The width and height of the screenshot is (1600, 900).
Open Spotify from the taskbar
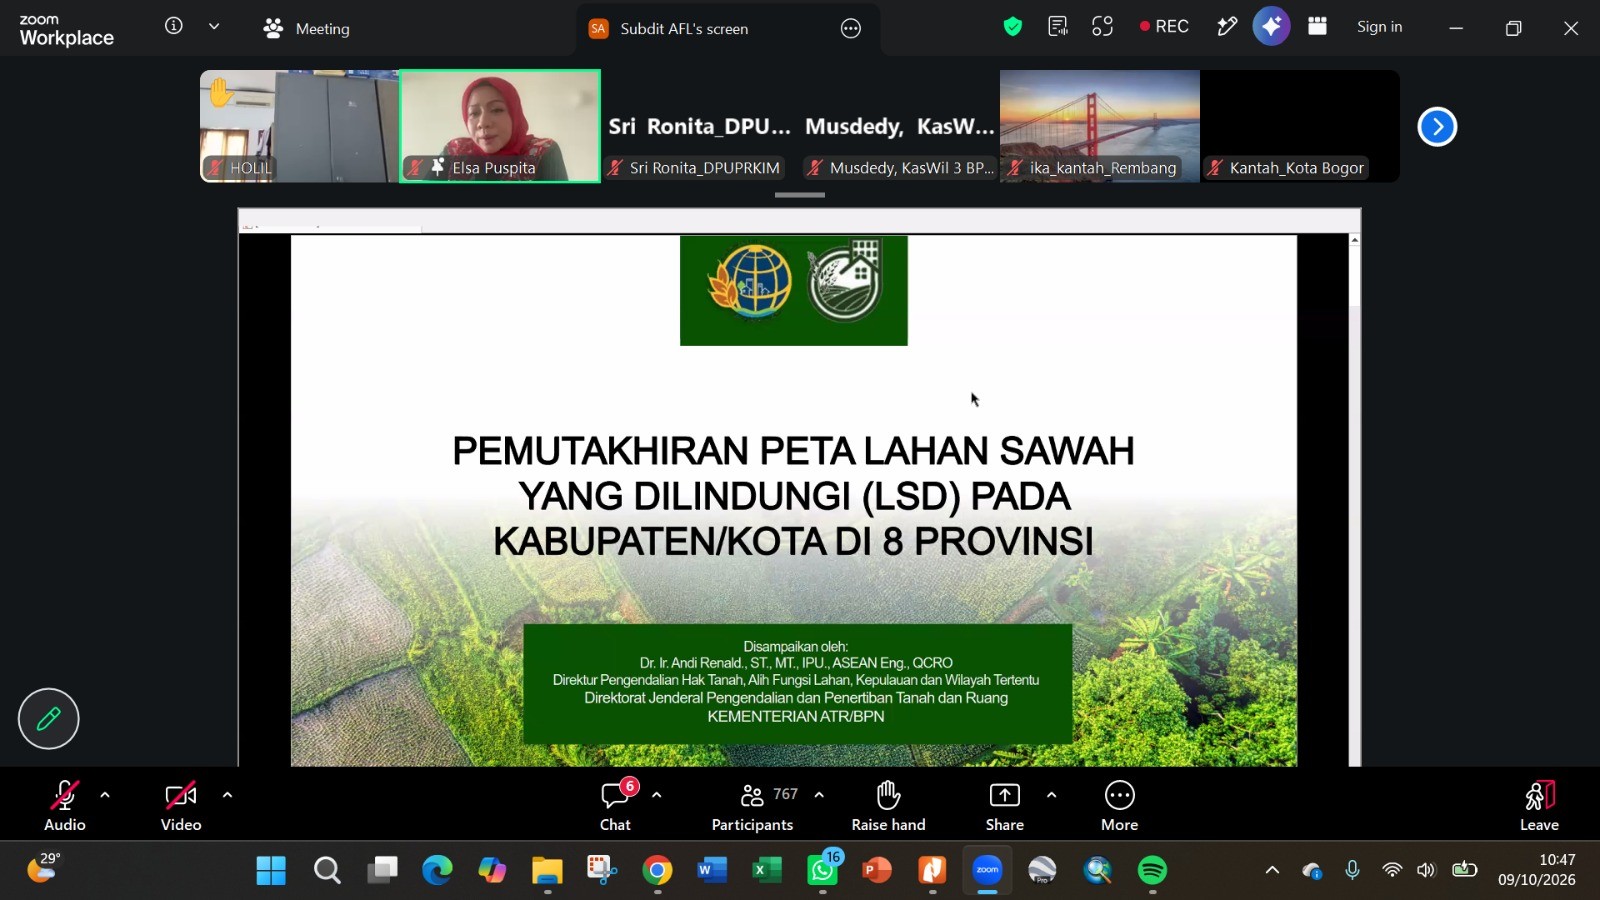tap(1152, 871)
